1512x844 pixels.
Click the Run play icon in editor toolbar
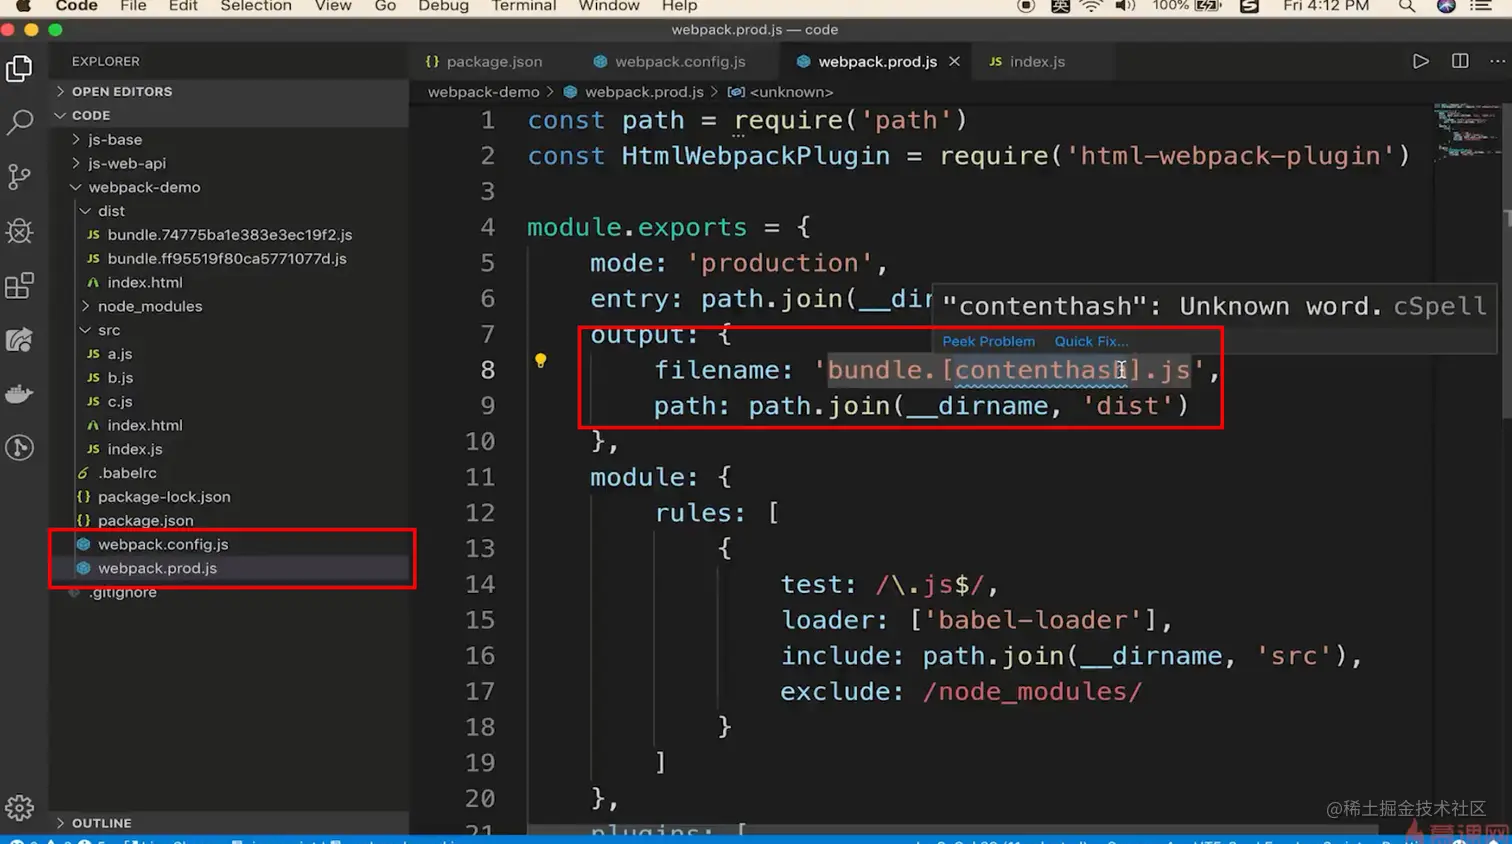pos(1420,61)
